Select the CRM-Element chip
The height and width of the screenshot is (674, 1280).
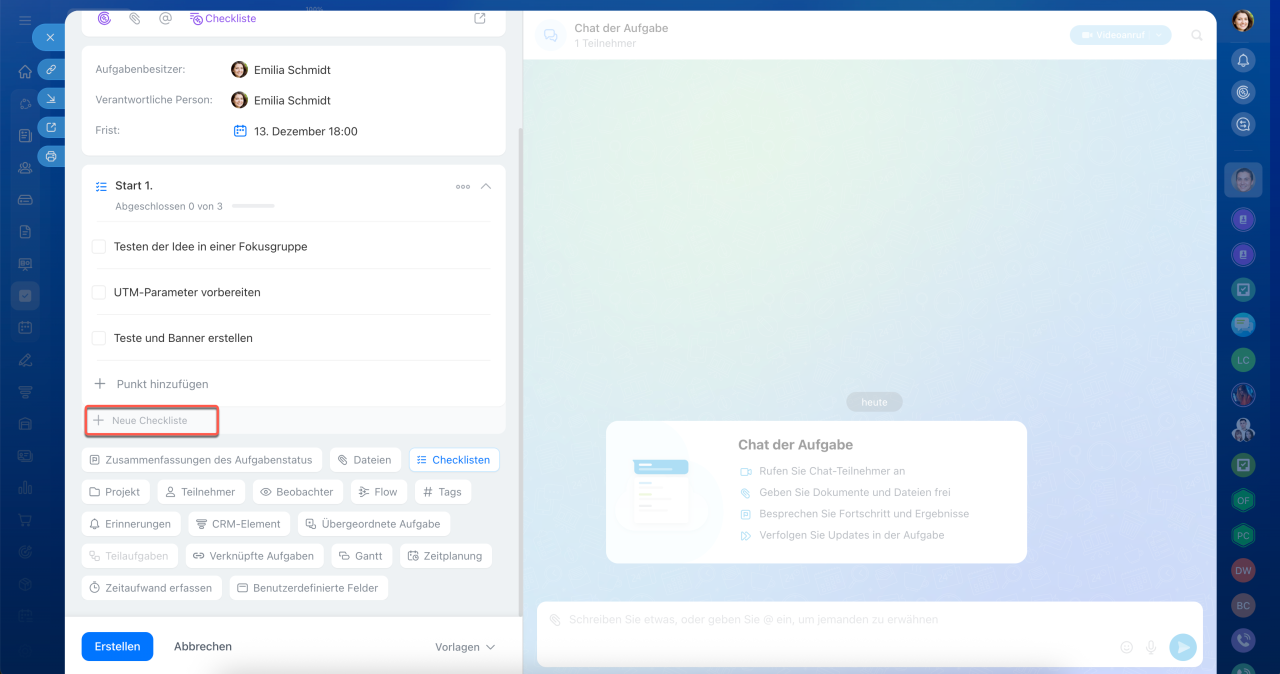(239, 524)
